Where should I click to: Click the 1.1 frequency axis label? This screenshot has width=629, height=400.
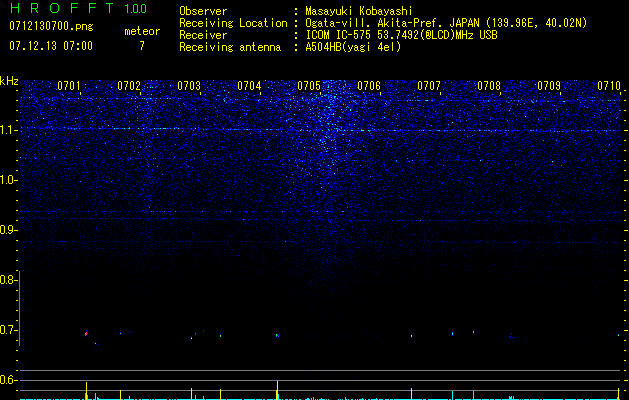(x=8, y=130)
